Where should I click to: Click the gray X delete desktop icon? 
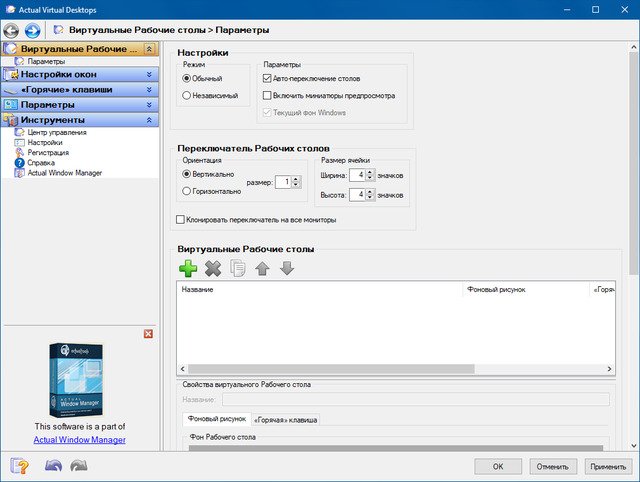coord(212,268)
